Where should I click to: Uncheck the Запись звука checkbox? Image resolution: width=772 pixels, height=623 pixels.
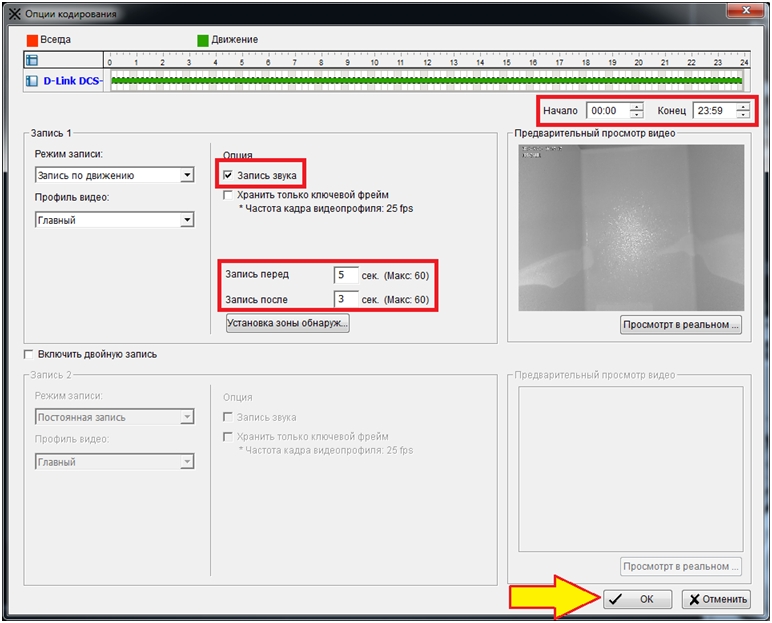pyautogui.click(x=229, y=175)
